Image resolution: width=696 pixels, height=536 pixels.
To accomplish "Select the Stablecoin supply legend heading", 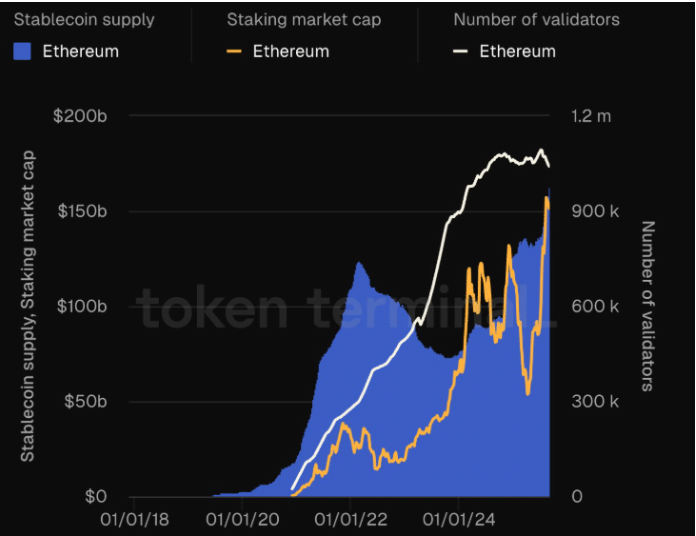I will pos(83,19).
